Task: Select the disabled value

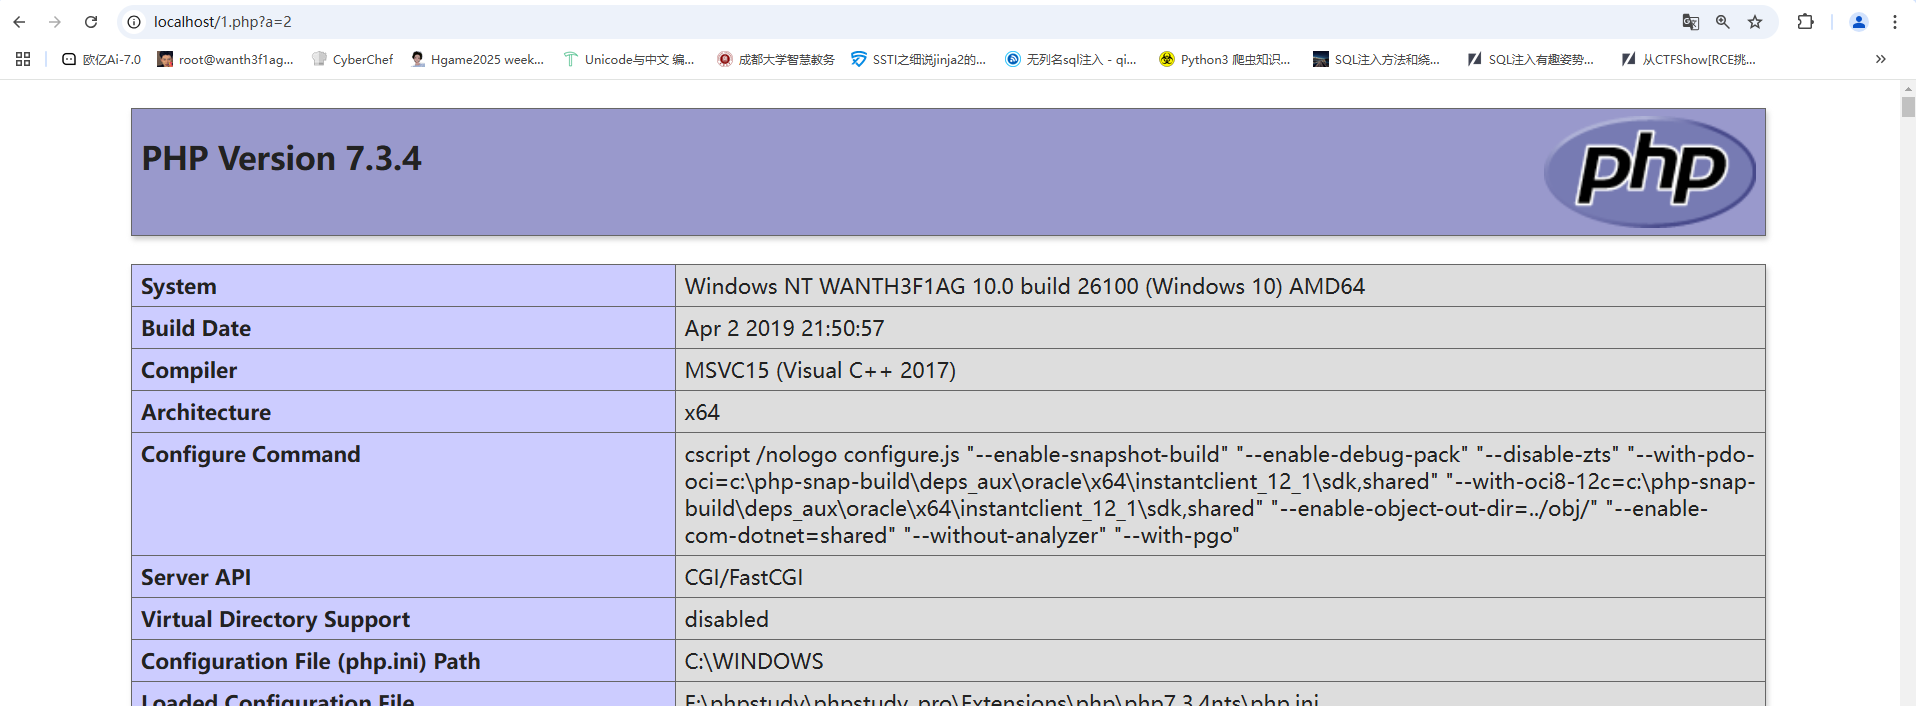Action: pos(727,619)
